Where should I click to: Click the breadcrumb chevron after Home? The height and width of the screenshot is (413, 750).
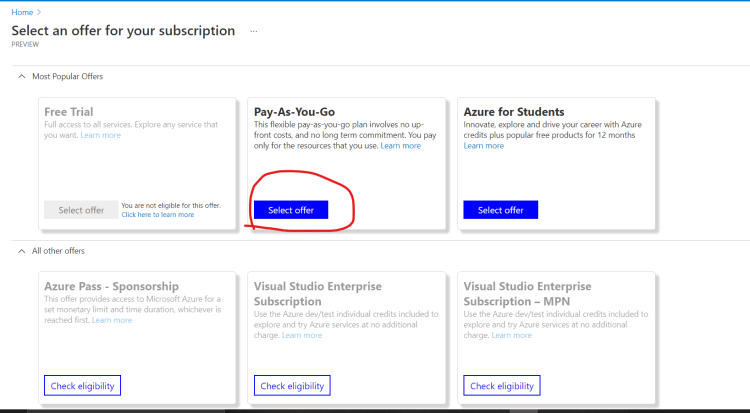[x=39, y=12]
